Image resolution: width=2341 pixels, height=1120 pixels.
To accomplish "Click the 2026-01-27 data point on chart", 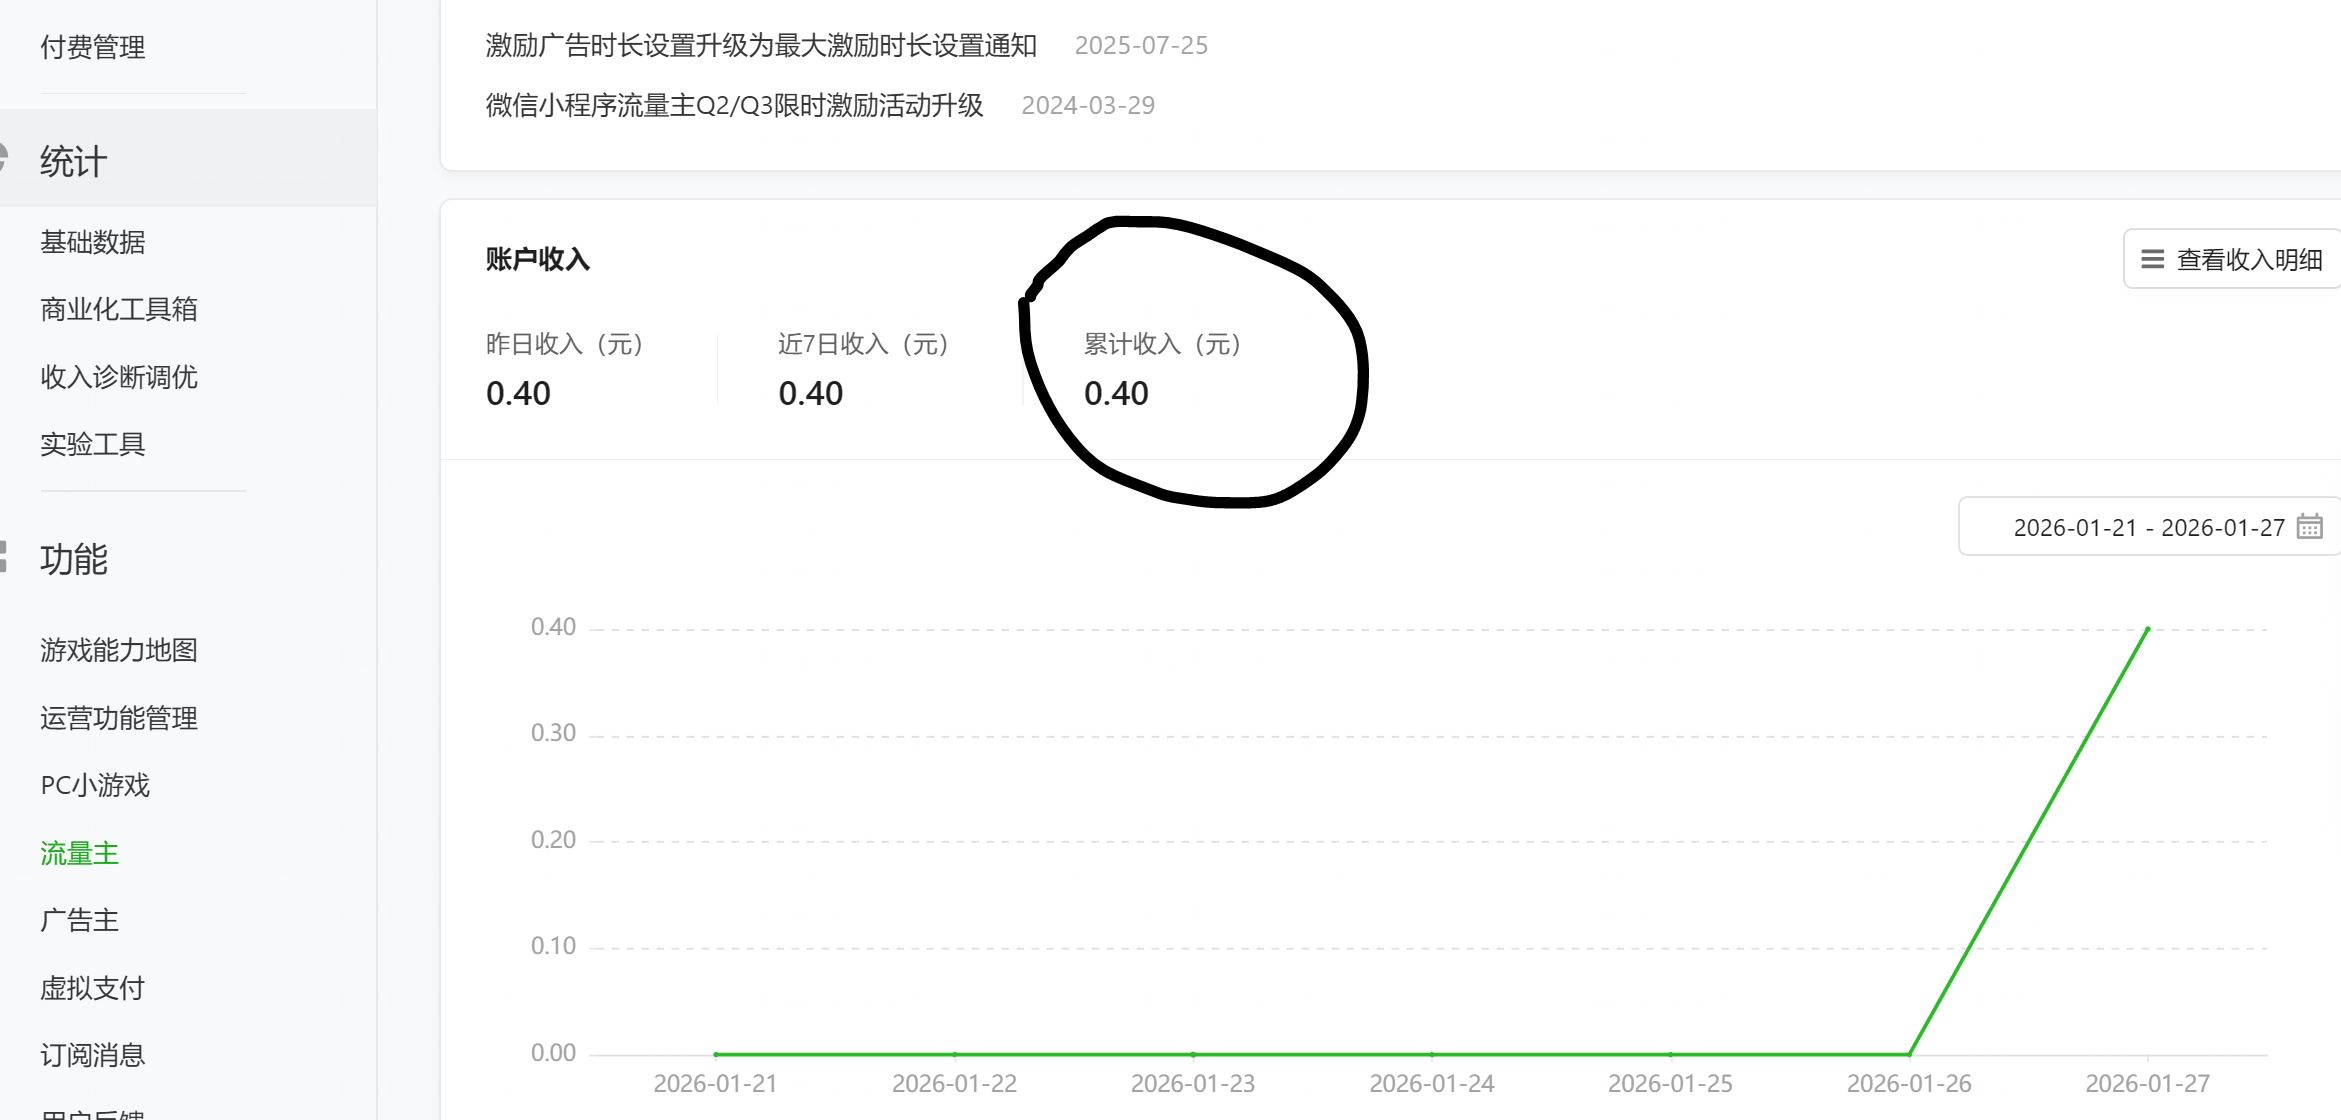I will pyautogui.click(x=2147, y=629).
